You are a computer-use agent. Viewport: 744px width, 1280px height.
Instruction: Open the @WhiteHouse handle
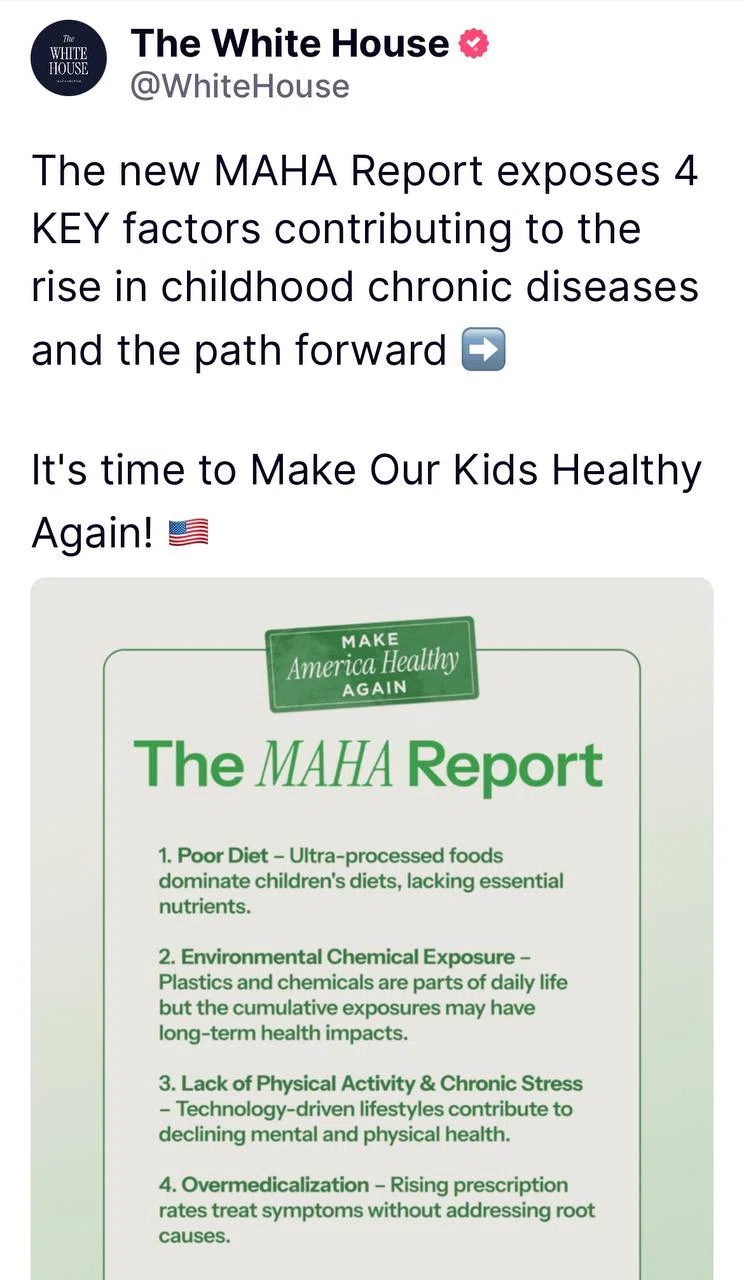(x=240, y=87)
